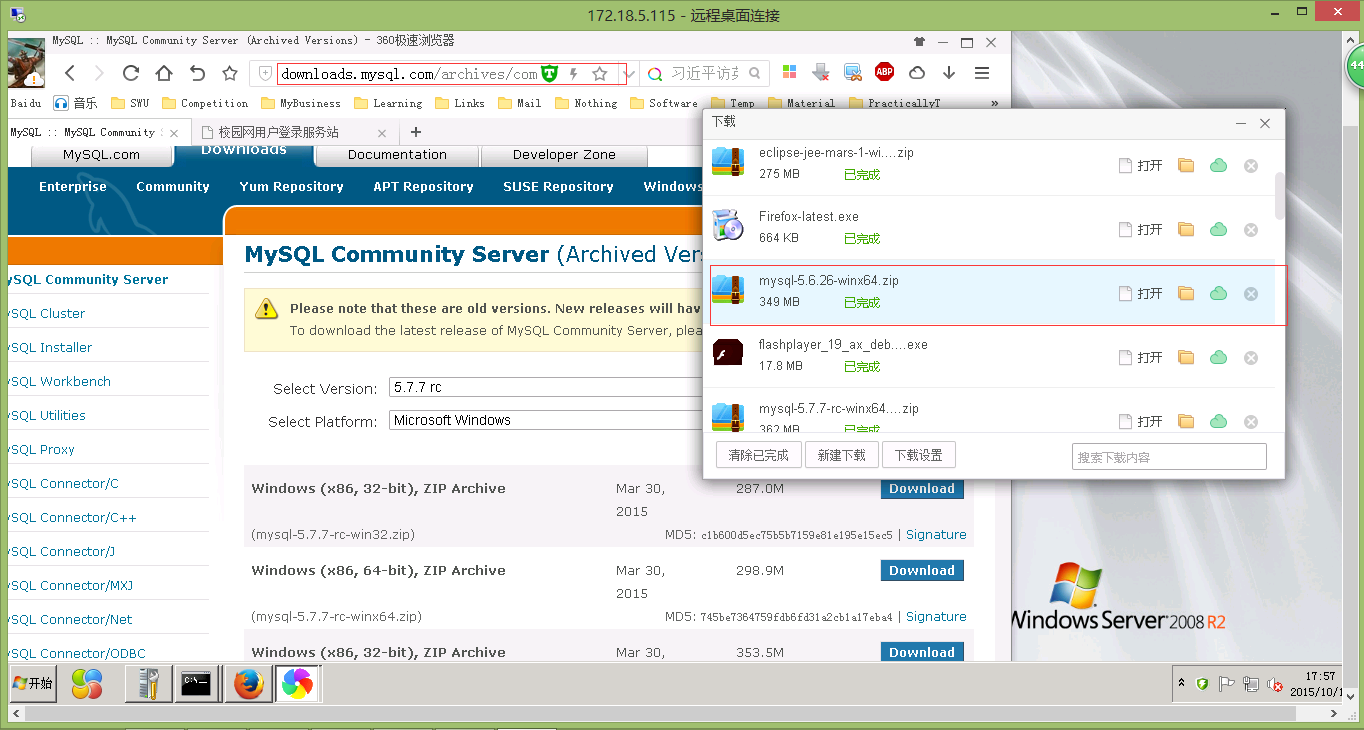Open the Documentation site tab

pyautogui.click(x=397, y=155)
